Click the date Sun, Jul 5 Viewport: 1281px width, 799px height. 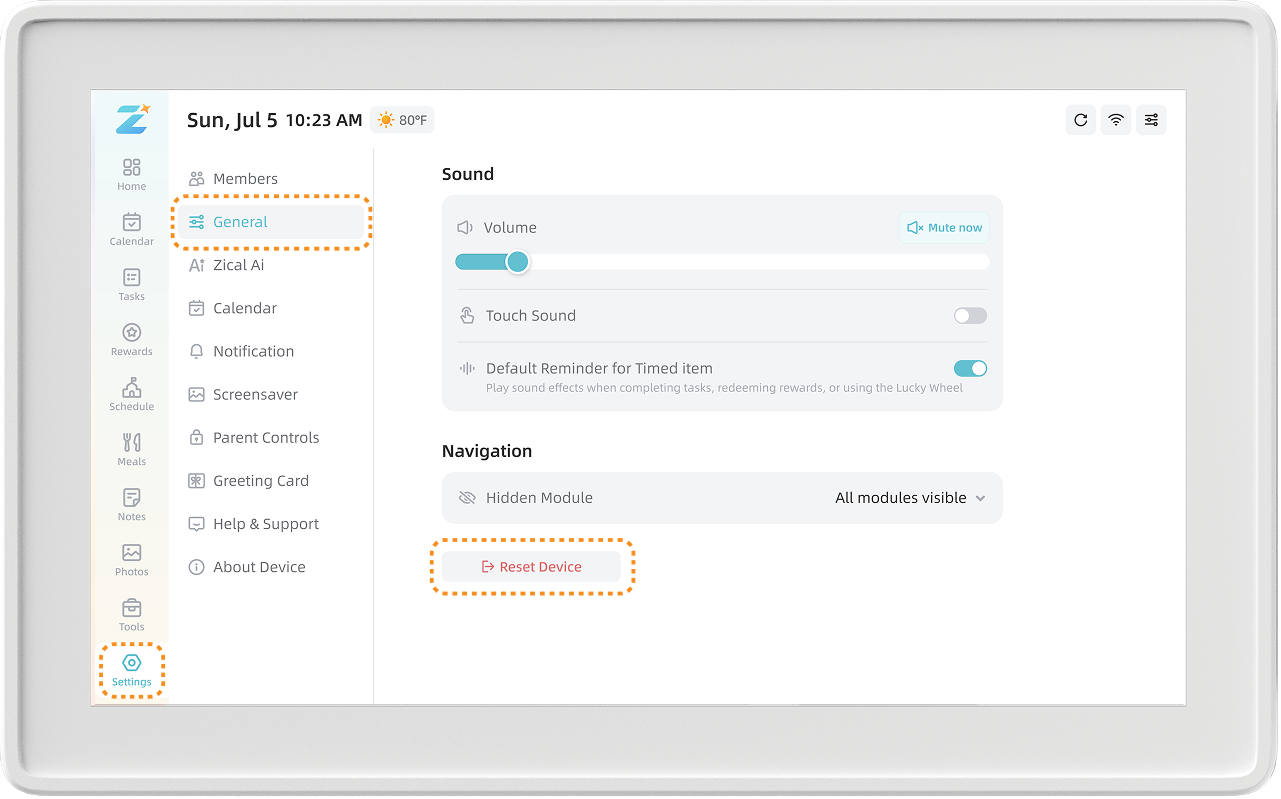[232, 120]
